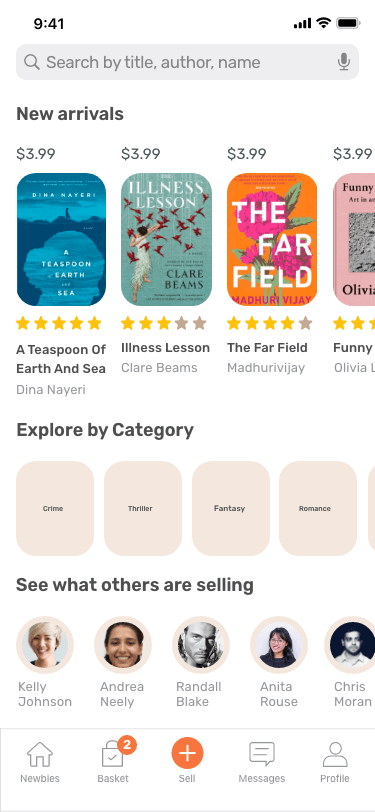The height and width of the screenshot is (812, 375).
Task: Tap the microphone voice search icon
Action: (343, 62)
